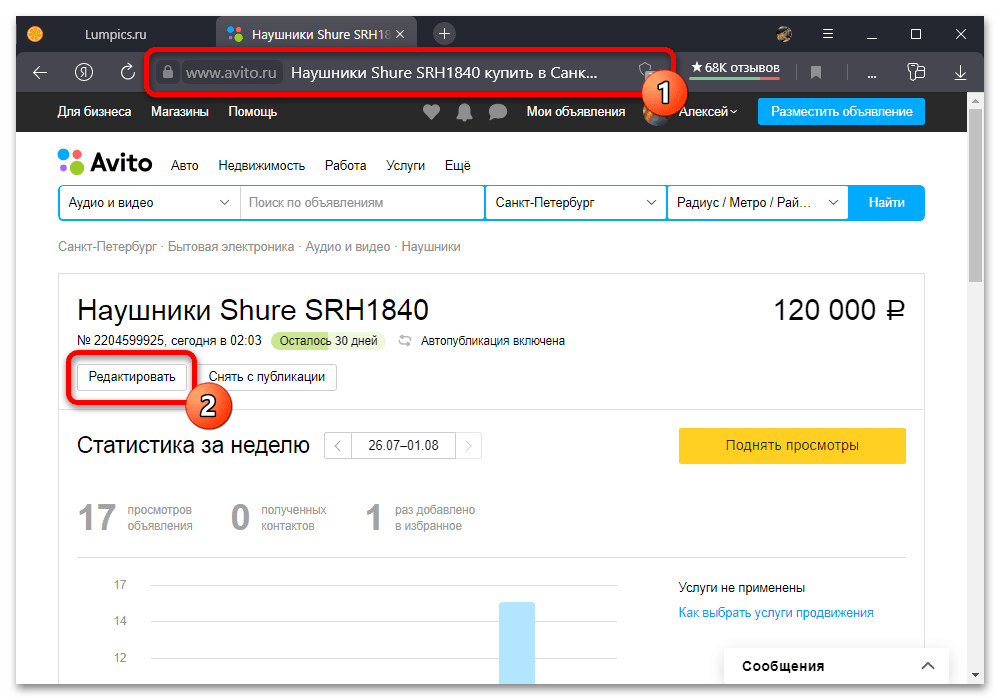Open Санкт-Петербург breadcrumb link

coord(107,247)
